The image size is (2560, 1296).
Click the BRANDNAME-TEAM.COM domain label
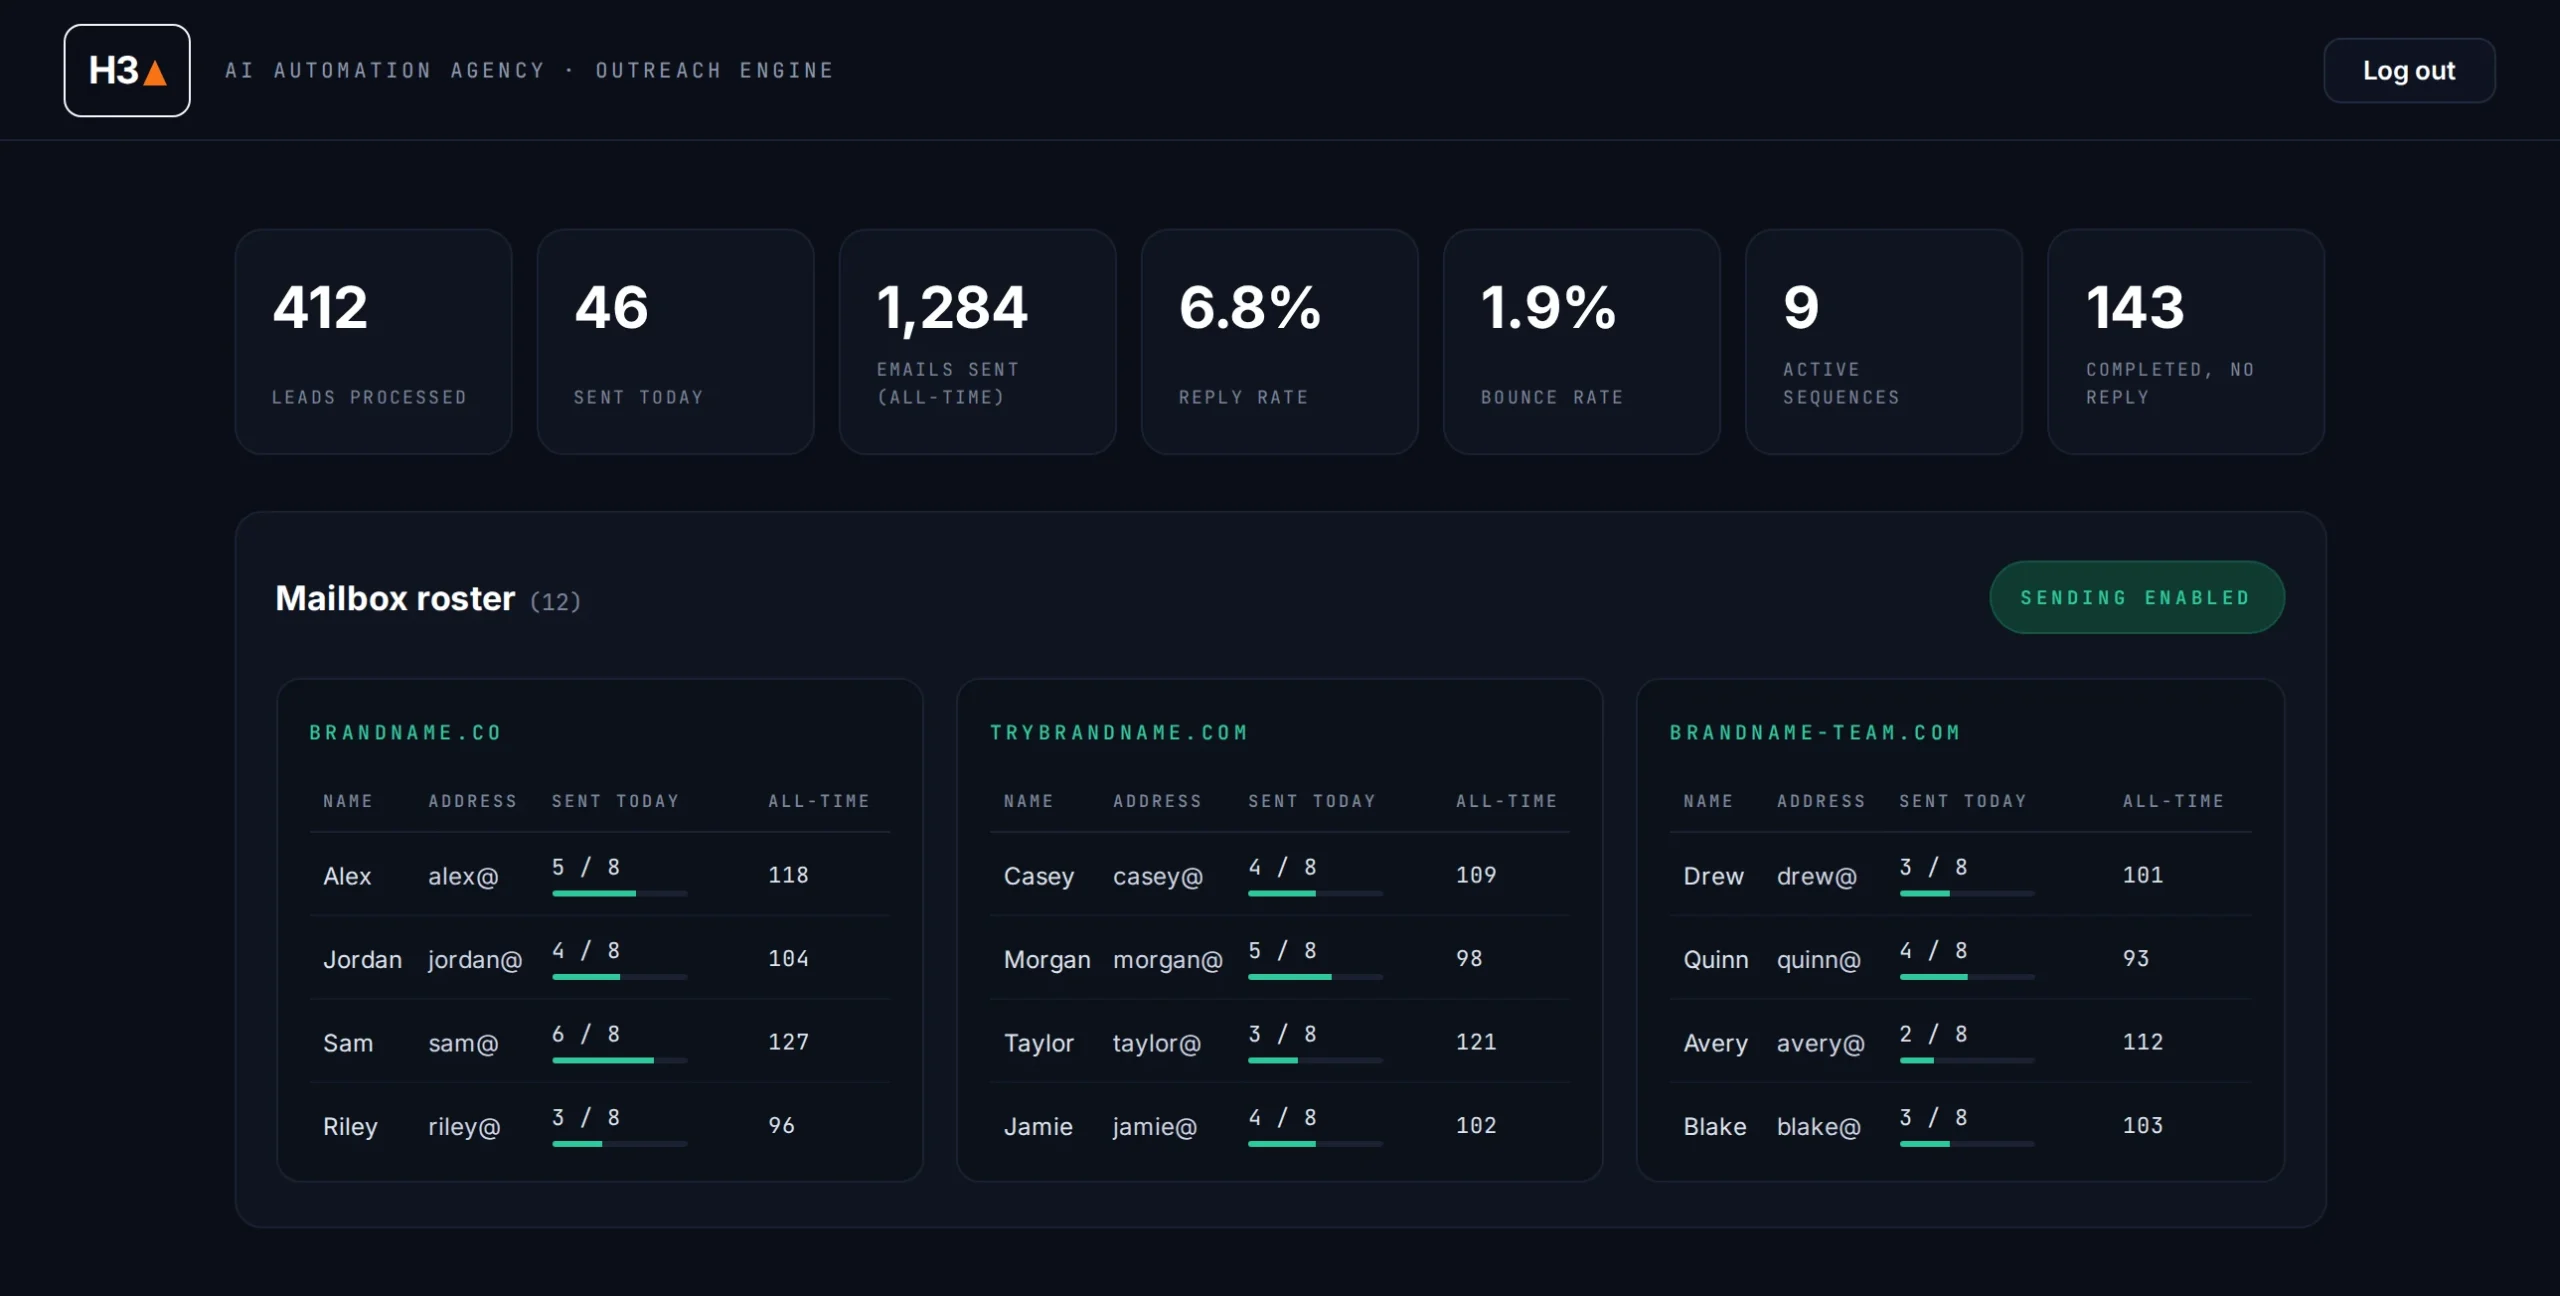coord(1815,733)
